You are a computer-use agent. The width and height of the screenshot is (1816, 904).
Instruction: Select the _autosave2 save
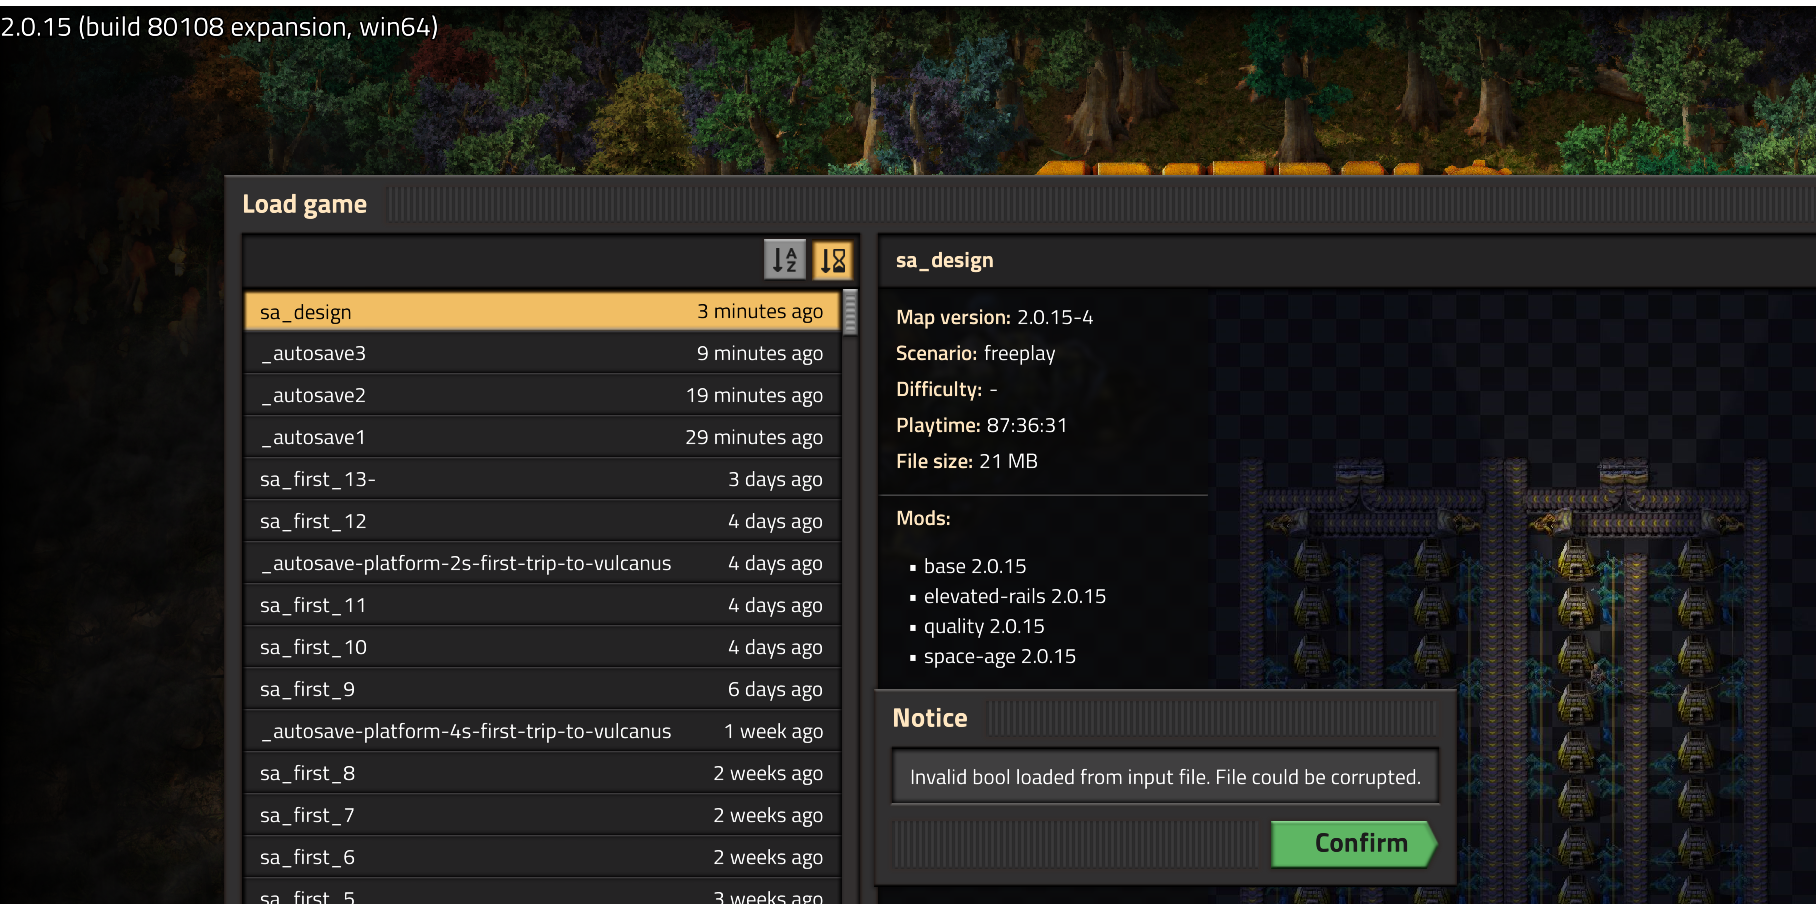(x=542, y=395)
